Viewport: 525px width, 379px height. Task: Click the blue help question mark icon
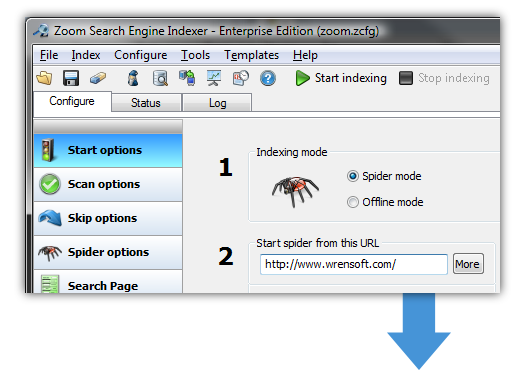point(268,79)
